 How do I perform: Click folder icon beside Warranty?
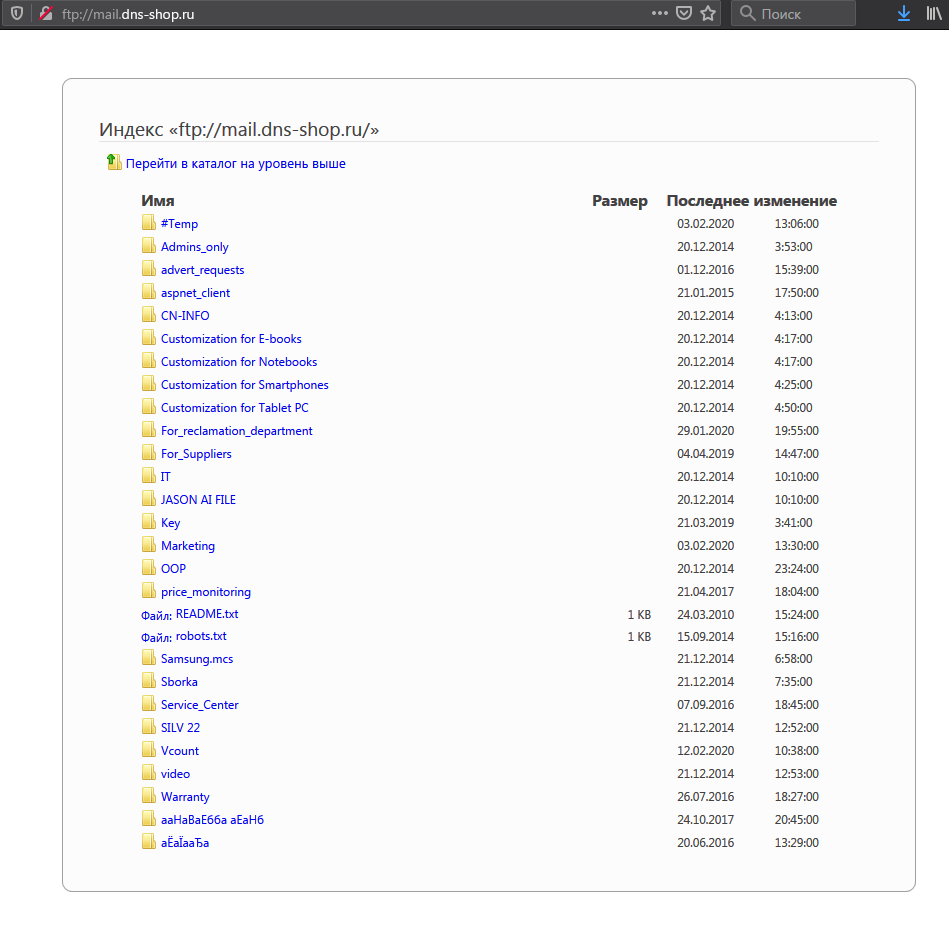tap(149, 795)
